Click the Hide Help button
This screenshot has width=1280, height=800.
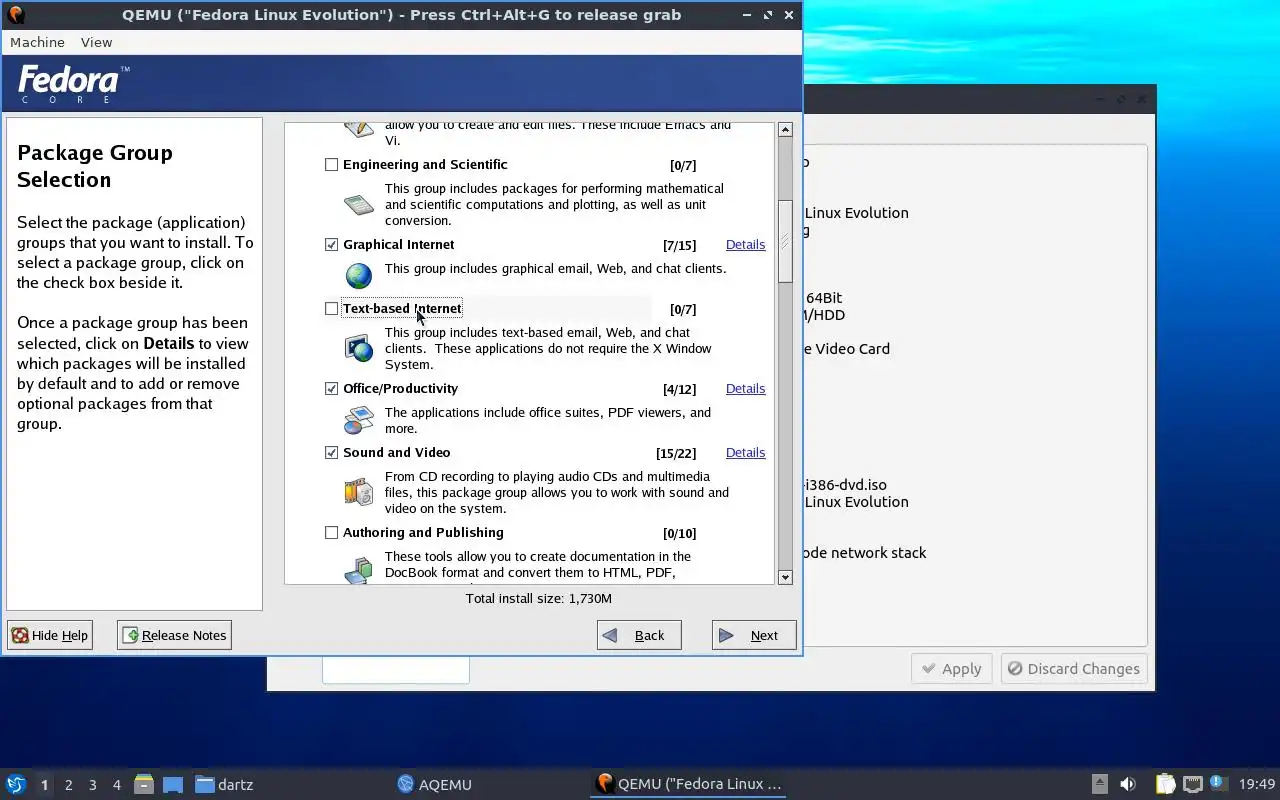tap(50, 635)
